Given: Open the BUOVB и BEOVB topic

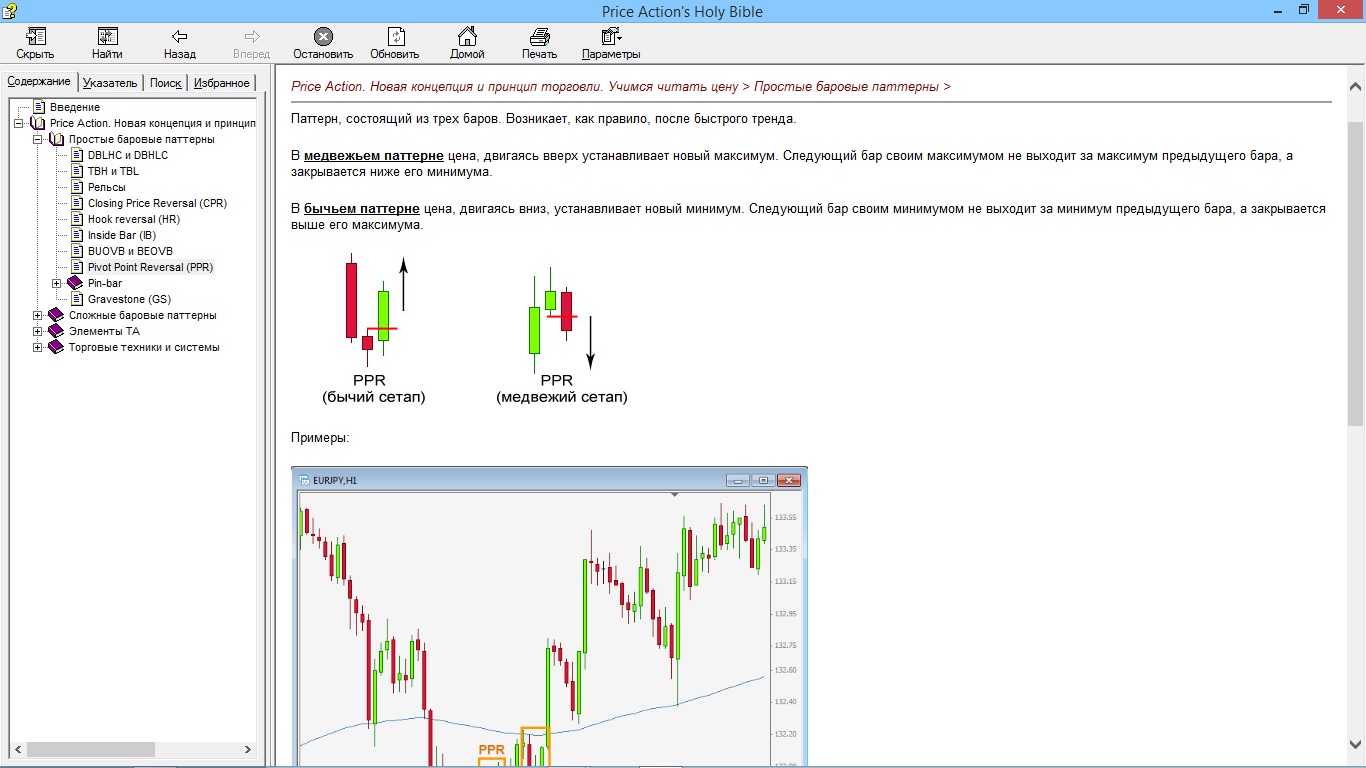Looking at the screenshot, I should click(130, 251).
